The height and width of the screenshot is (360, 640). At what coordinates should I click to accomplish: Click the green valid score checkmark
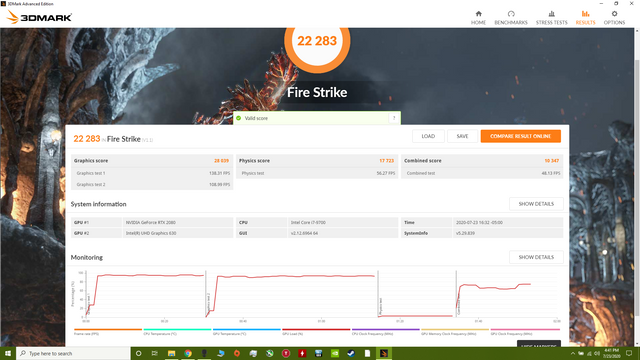tap(238, 118)
